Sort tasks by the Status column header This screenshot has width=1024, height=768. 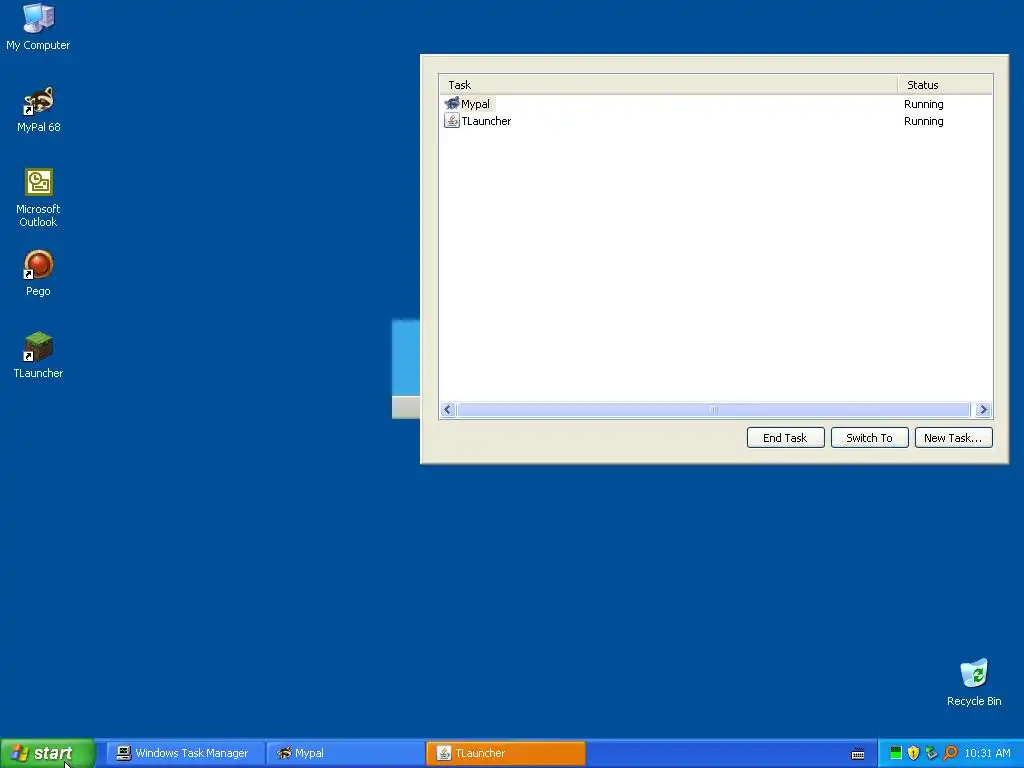[946, 85]
